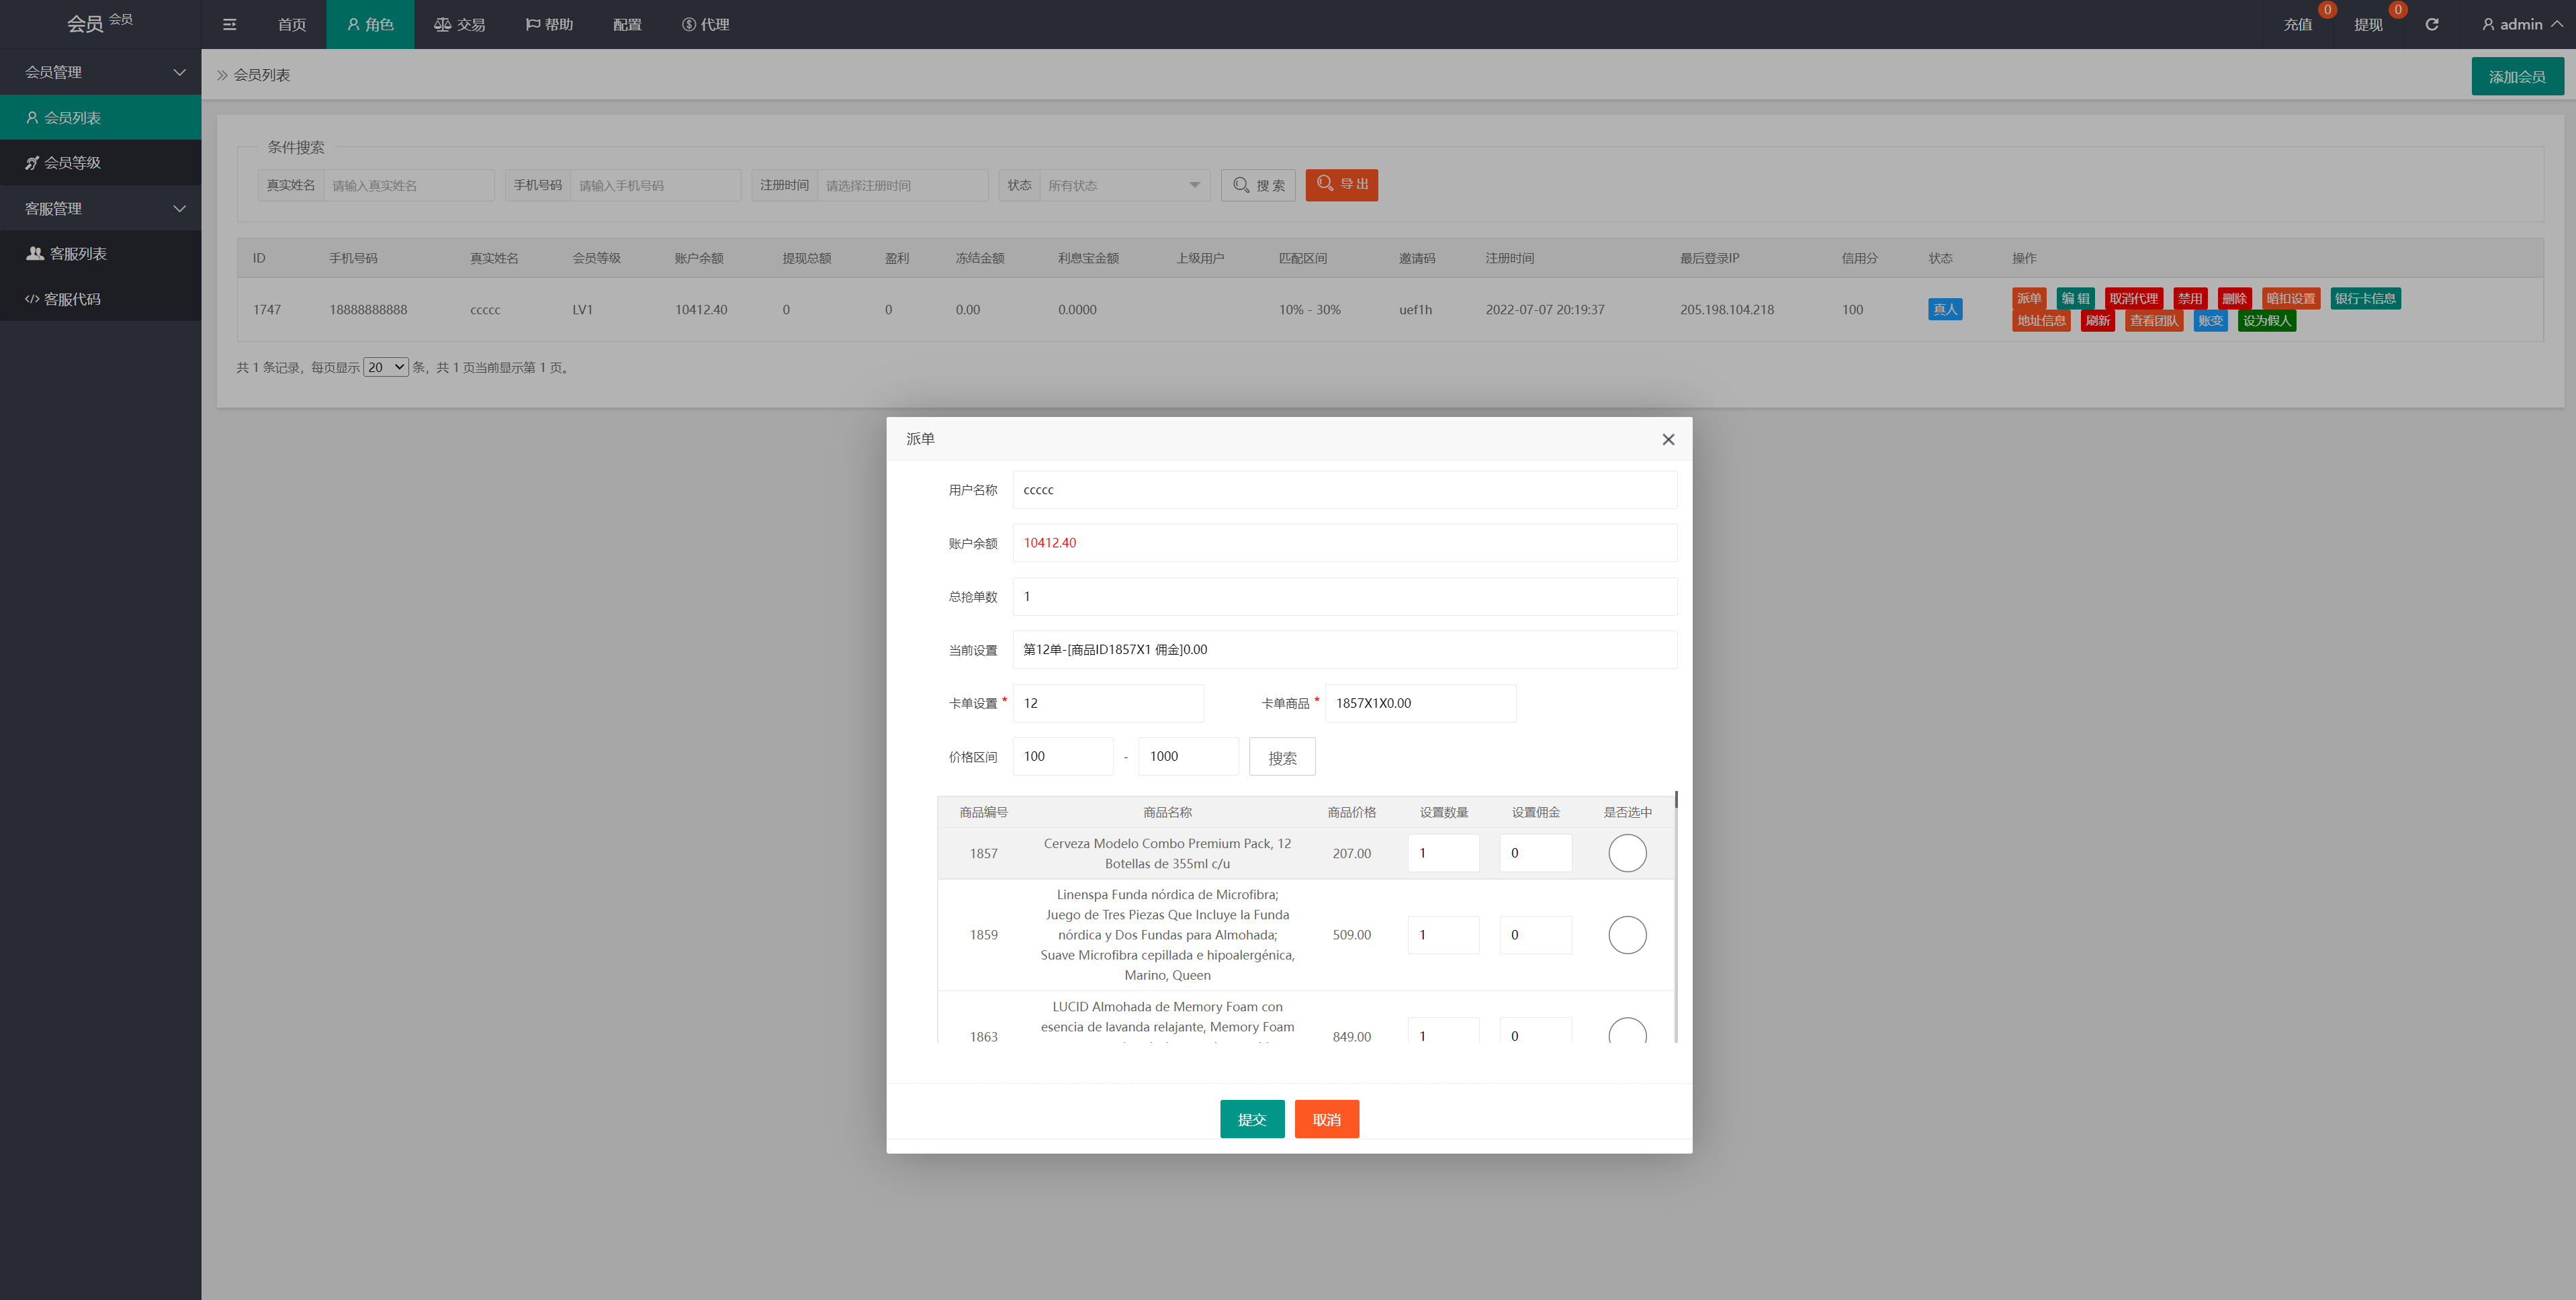2576x1300 pixels.
Task: Click the orange 取消 button
Action: point(1326,1119)
